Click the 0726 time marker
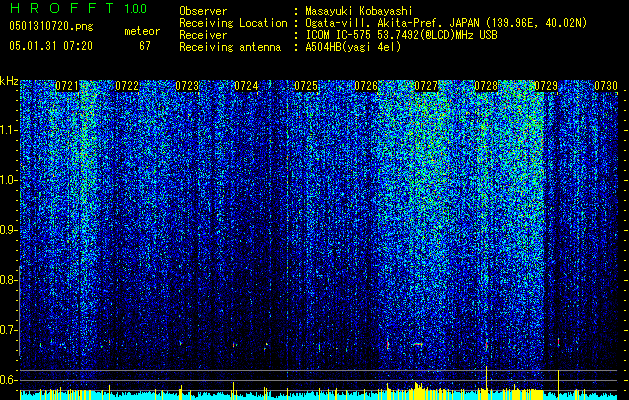This screenshot has width=629, height=400. click(366, 86)
